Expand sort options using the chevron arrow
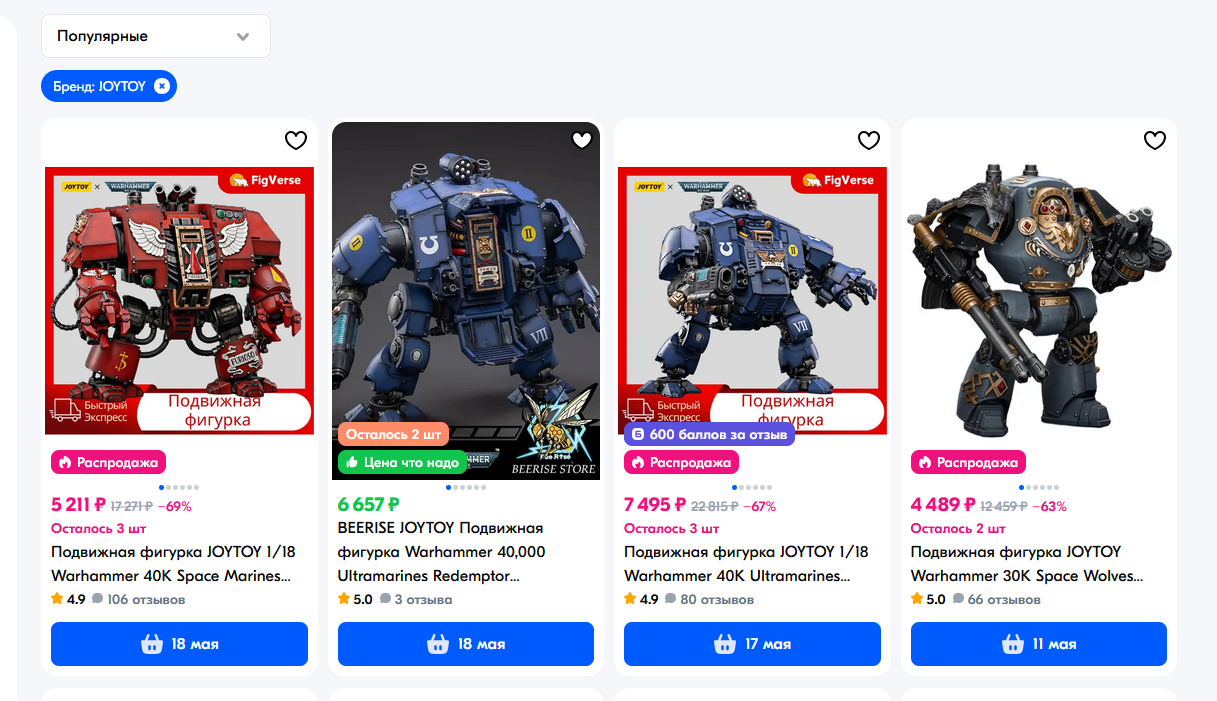 [243, 36]
